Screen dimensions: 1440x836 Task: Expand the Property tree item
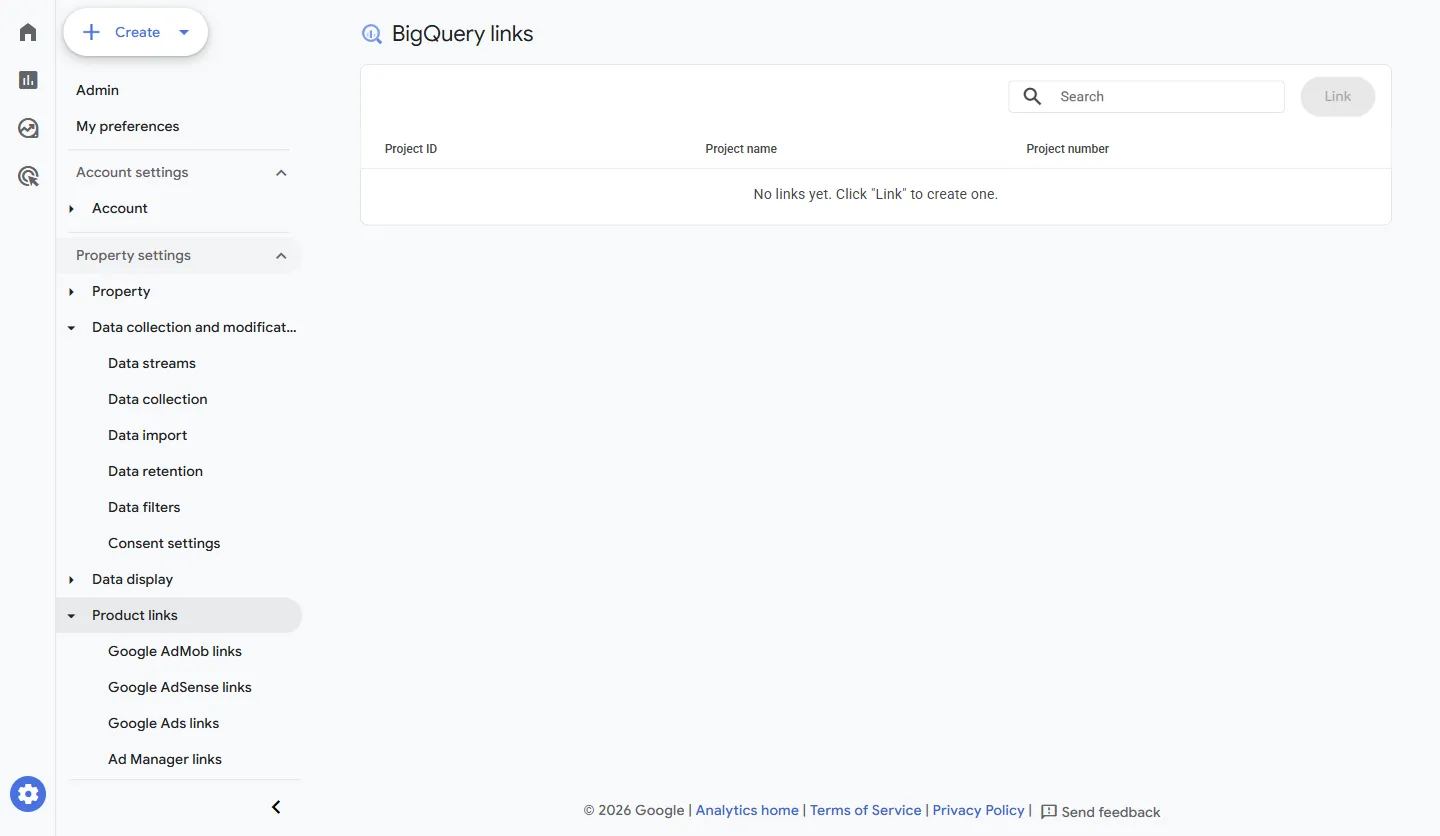[72, 292]
